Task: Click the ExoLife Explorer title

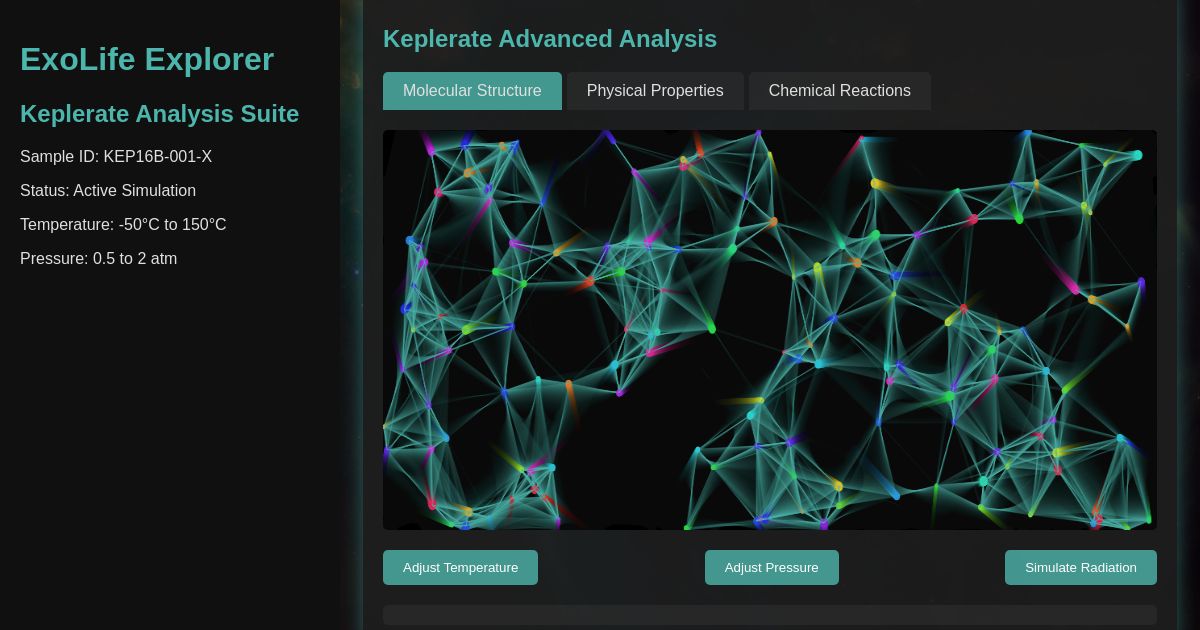Action: click(146, 59)
